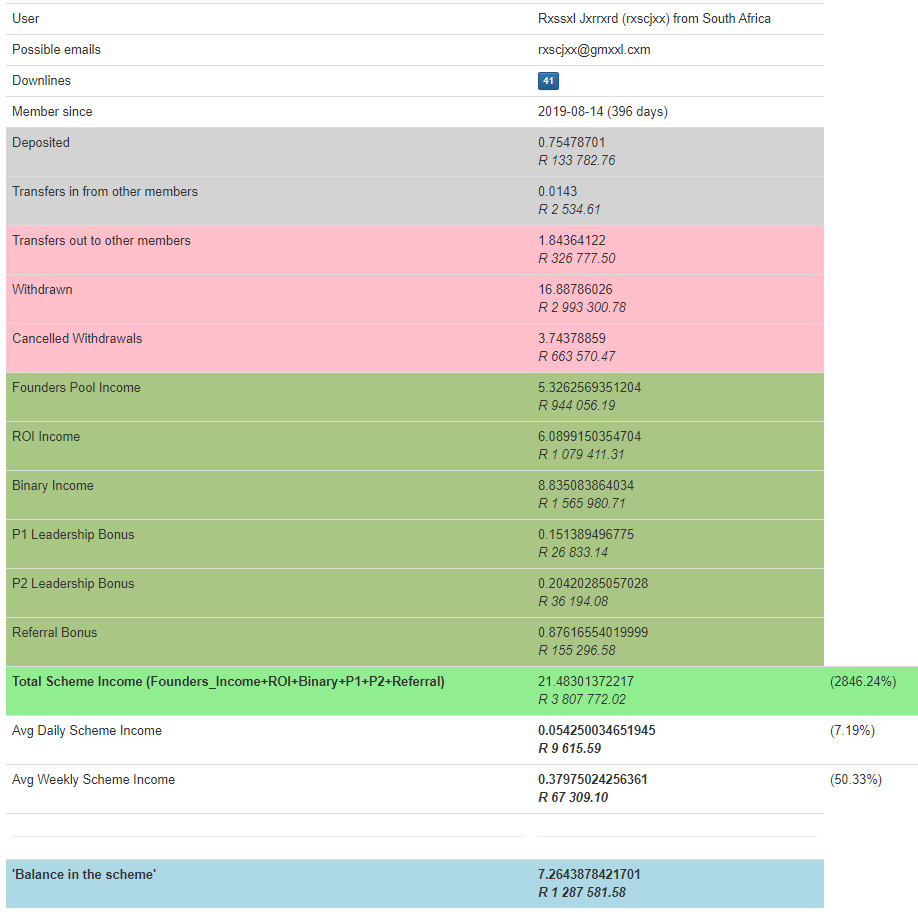Click the Cancelled Withdrawals row label
The image size is (918, 922).
[x=77, y=339]
